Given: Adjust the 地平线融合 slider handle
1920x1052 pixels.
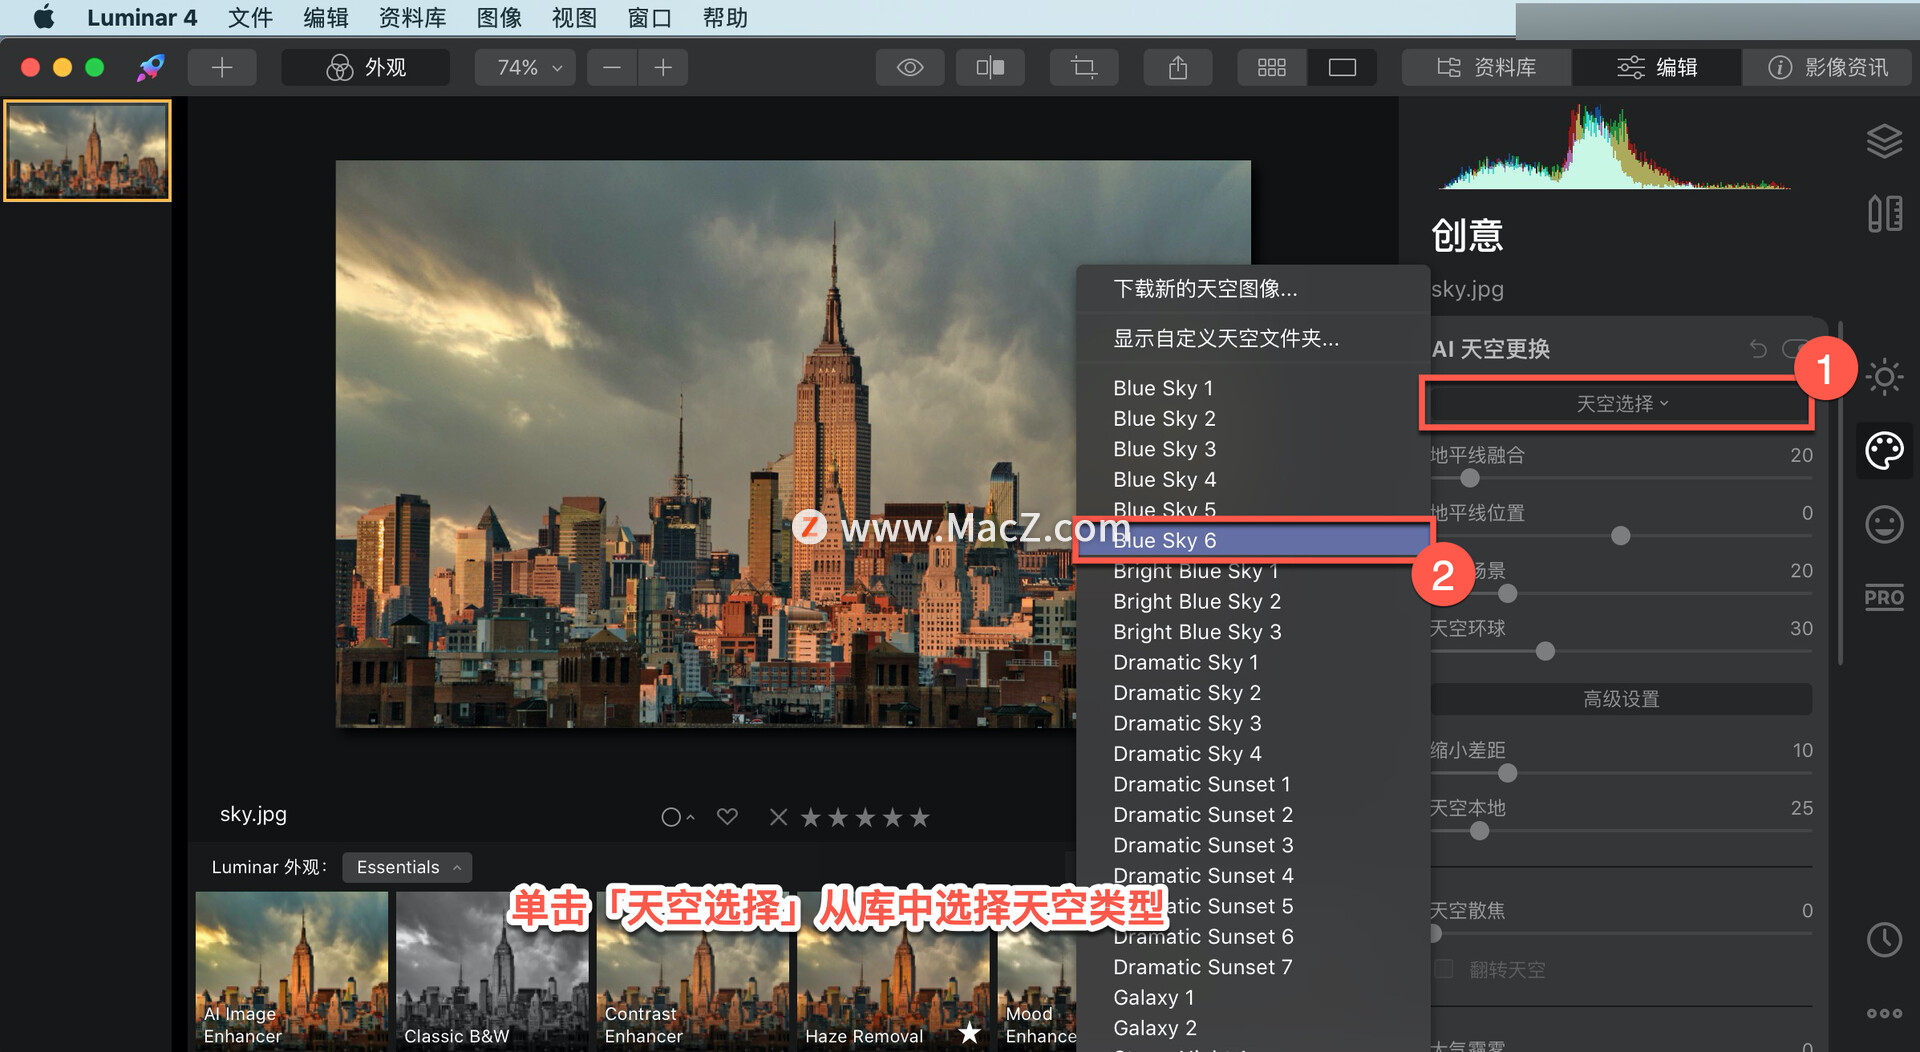Looking at the screenshot, I should point(1470,478).
